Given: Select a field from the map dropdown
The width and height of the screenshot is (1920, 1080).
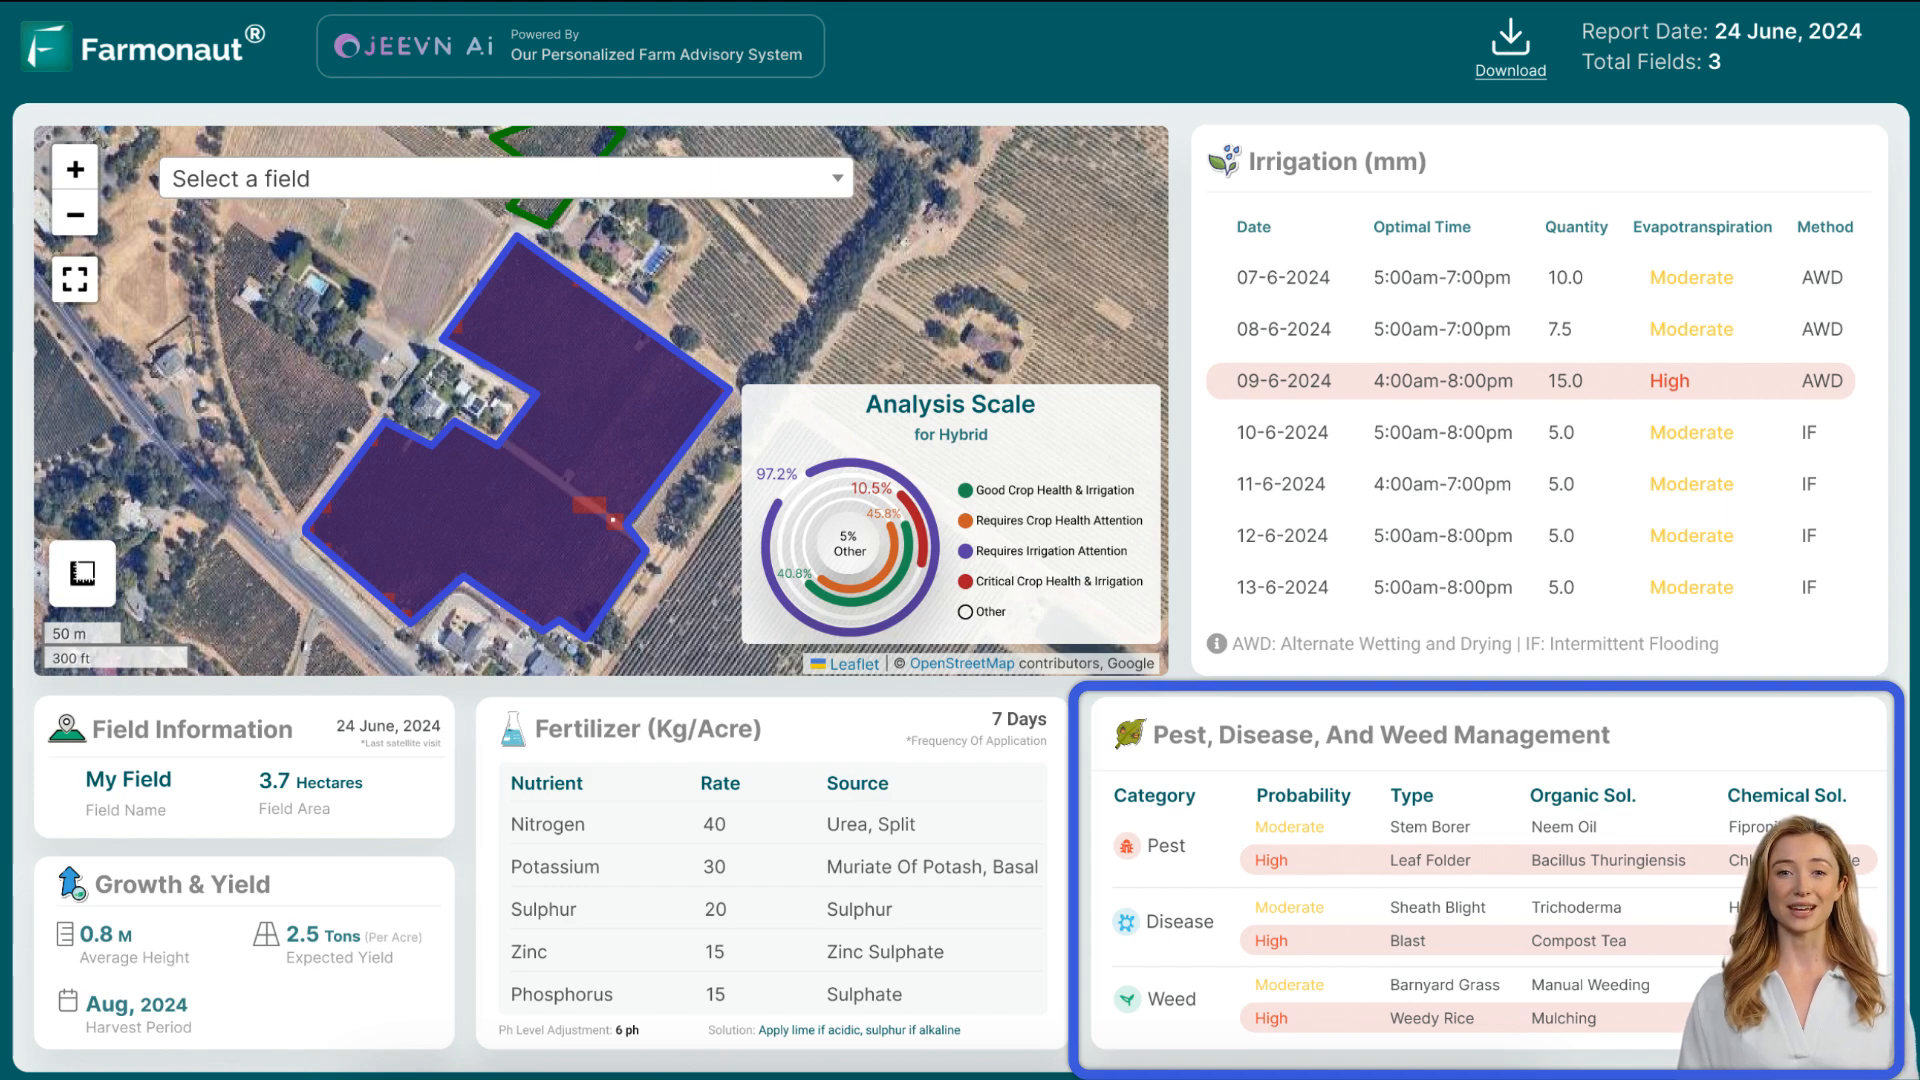Looking at the screenshot, I should [x=506, y=178].
